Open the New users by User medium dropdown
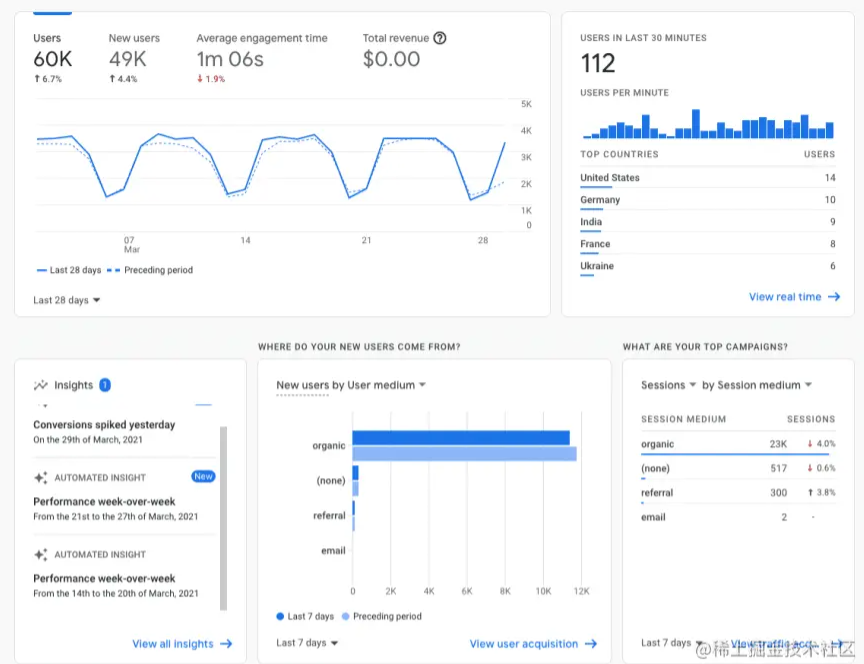Screen dimensions: 864x664 [351, 385]
